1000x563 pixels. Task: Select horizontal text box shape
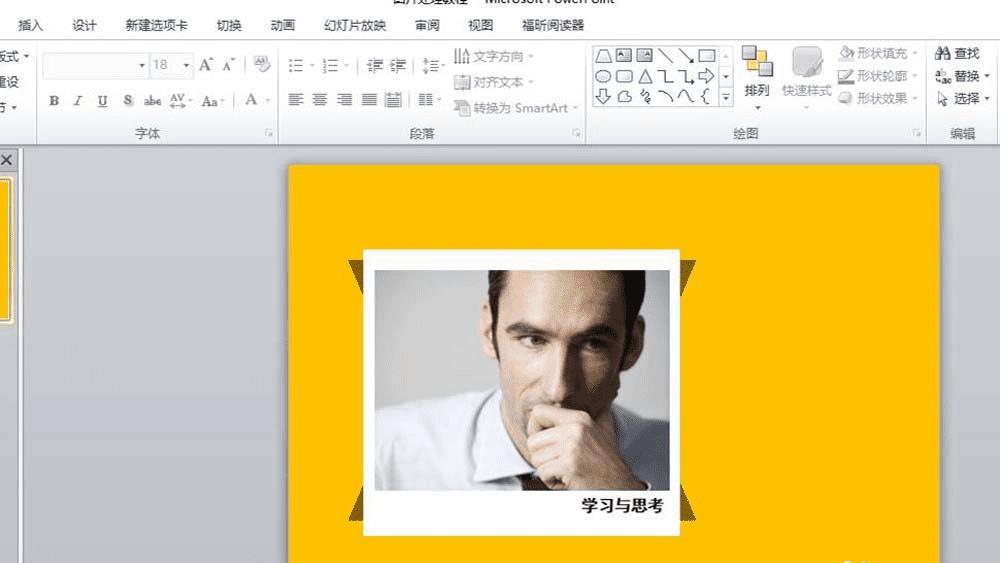624,55
